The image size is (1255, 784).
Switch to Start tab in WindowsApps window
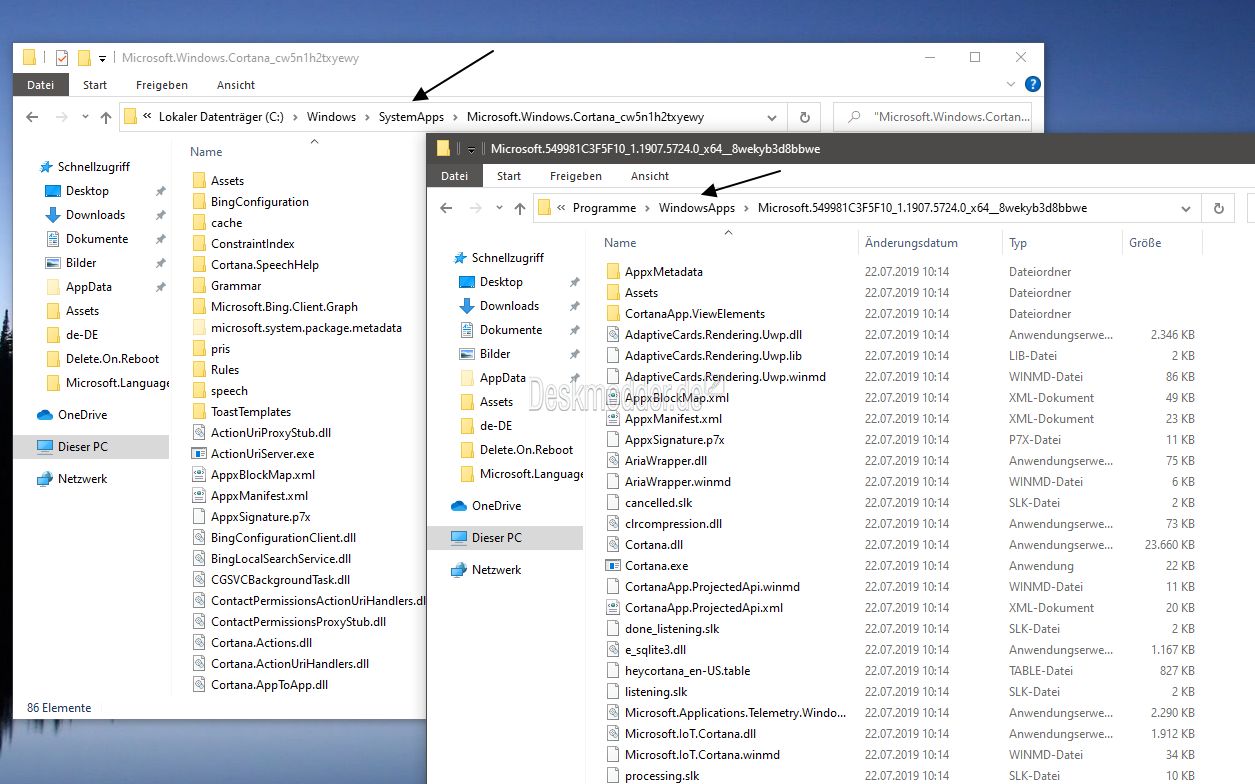[509, 176]
